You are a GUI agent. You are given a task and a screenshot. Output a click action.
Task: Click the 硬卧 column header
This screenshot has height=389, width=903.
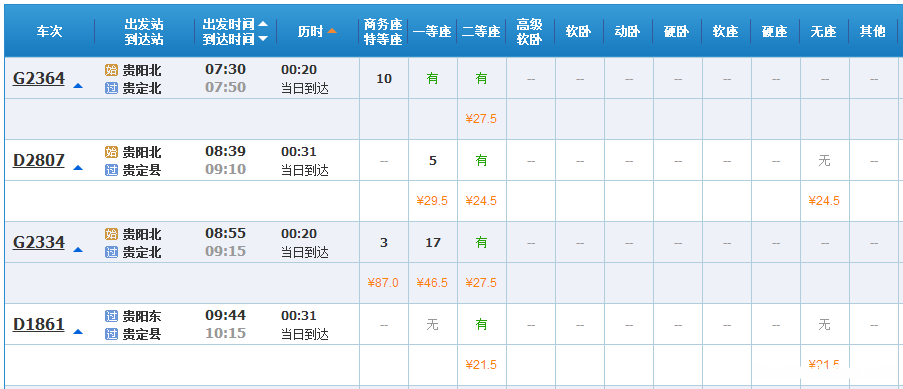tap(677, 32)
